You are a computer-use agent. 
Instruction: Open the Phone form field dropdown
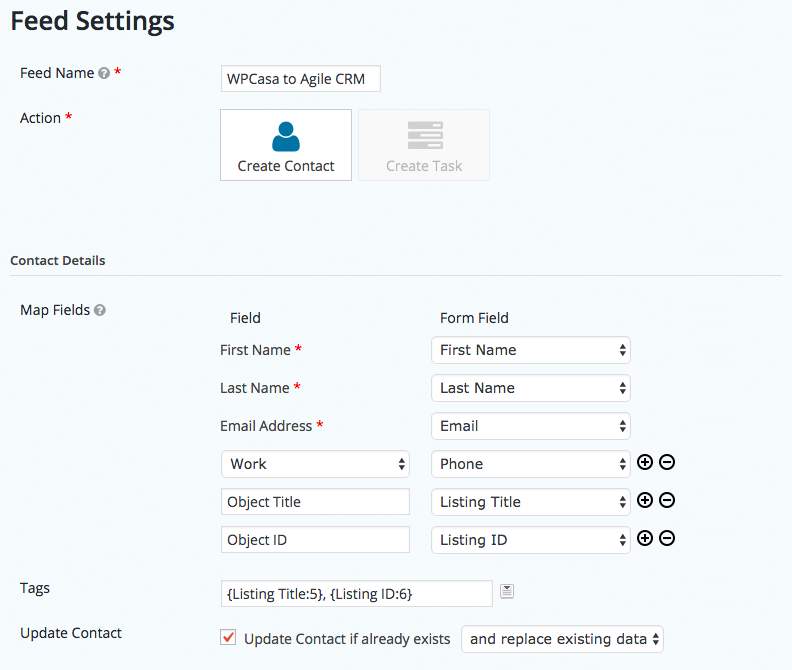click(x=531, y=464)
